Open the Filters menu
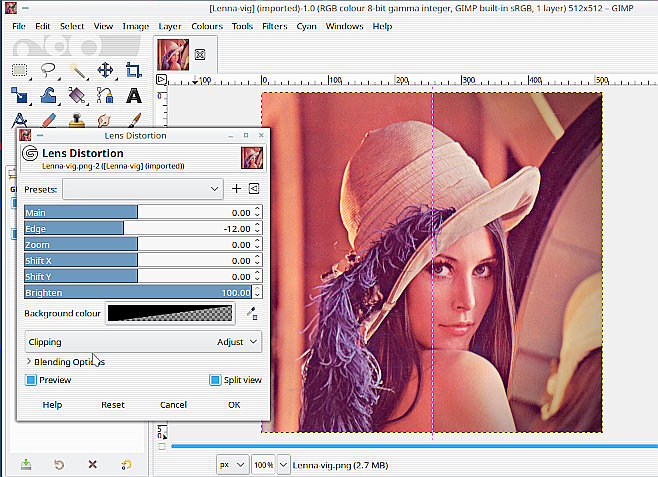This screenshot has width=658, height=477. 273,26
